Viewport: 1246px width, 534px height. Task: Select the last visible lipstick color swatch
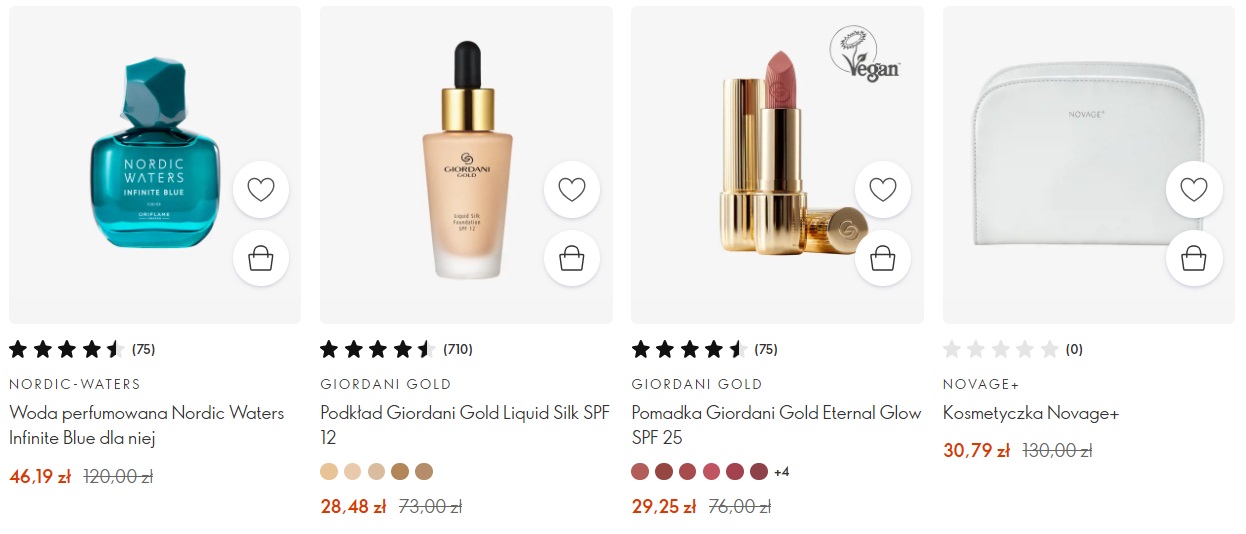pos(759,471)
